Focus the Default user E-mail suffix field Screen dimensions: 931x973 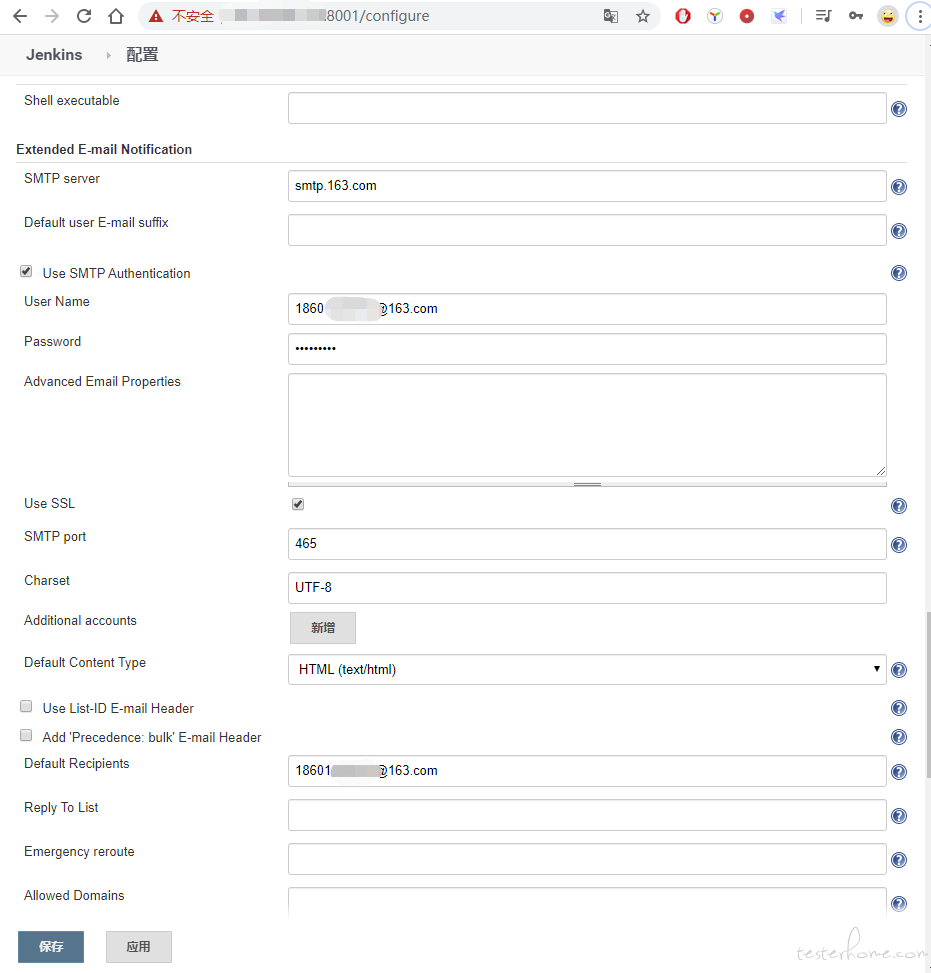click(587, 230)
